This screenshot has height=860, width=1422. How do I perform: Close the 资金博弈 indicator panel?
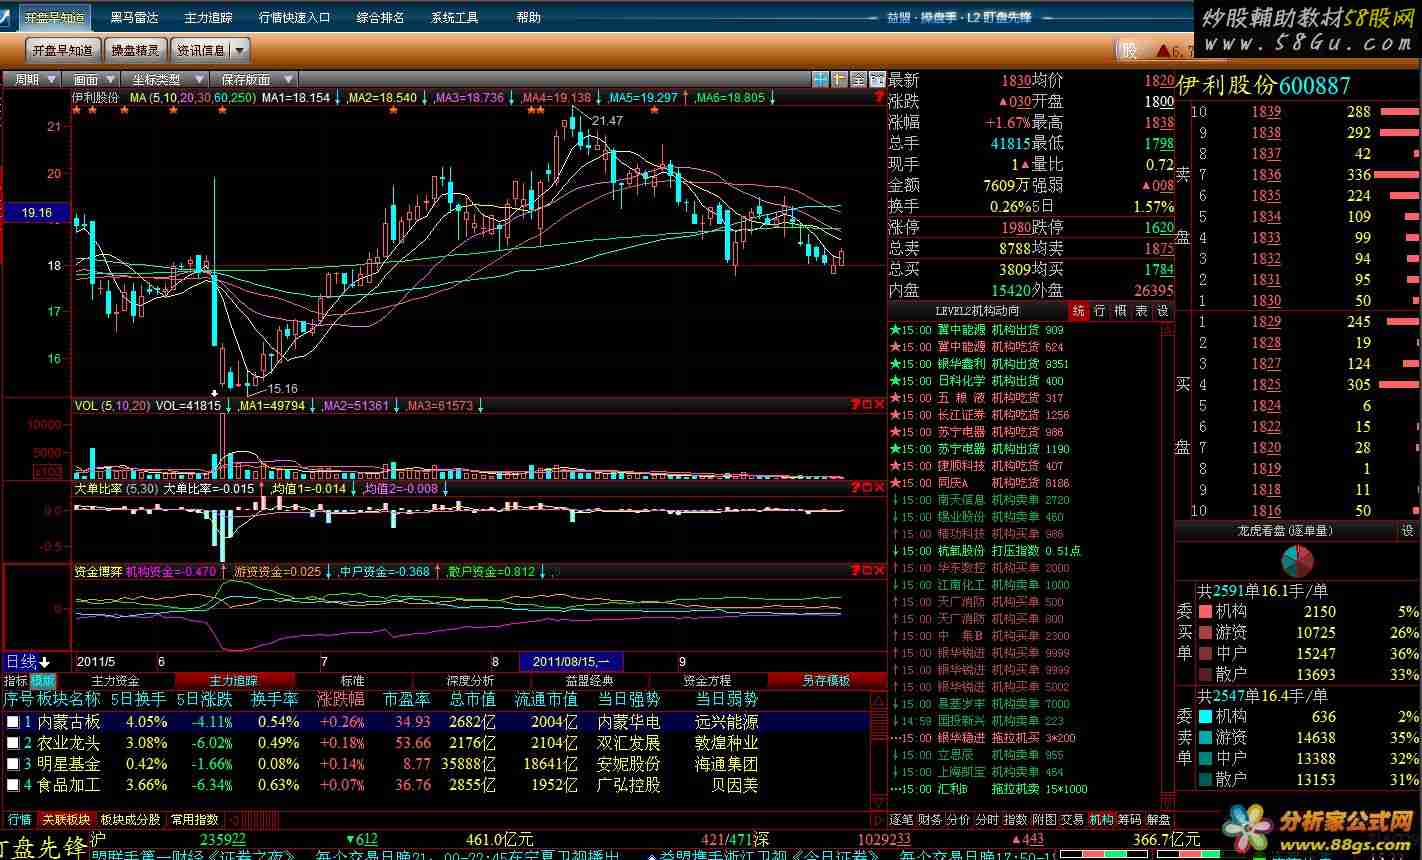point(879,571)
